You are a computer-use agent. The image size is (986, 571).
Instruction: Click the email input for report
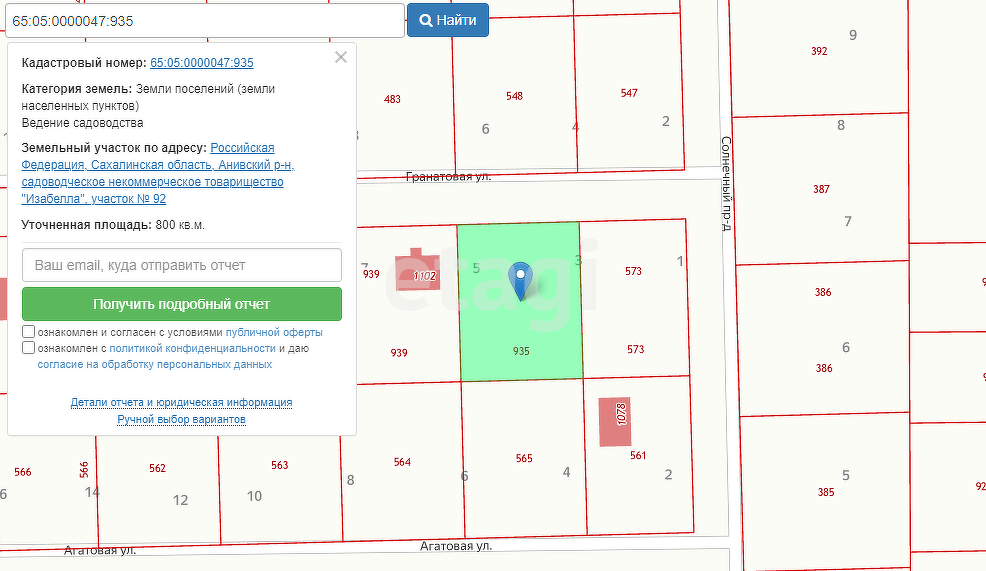182,265
